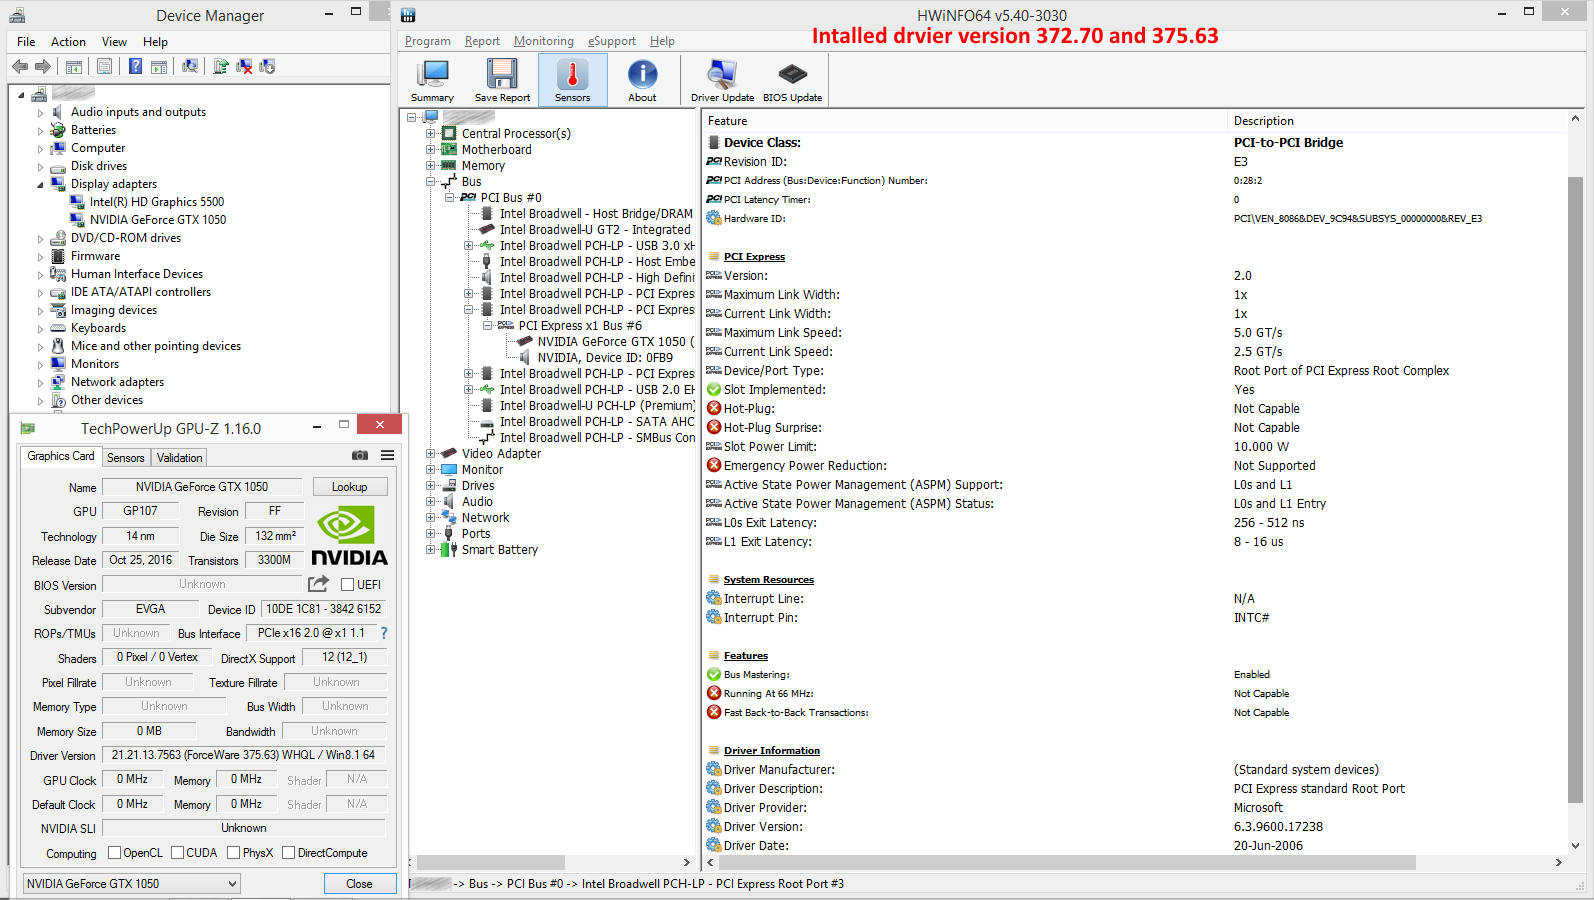Expand the Video Adapter node in HWiNFO
The height and width of the screenshot is (900, 1594).
[431, 453]
